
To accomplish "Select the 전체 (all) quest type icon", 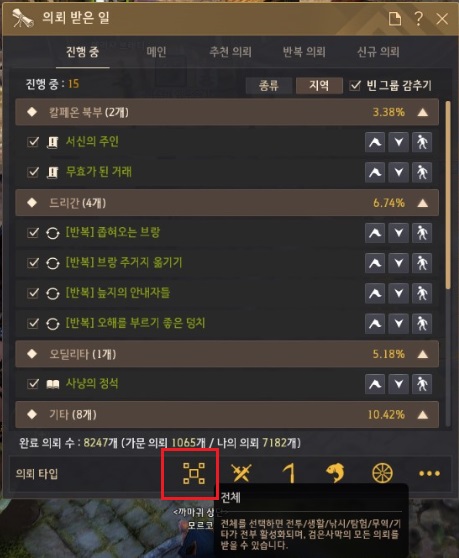I will click(194, 473).
